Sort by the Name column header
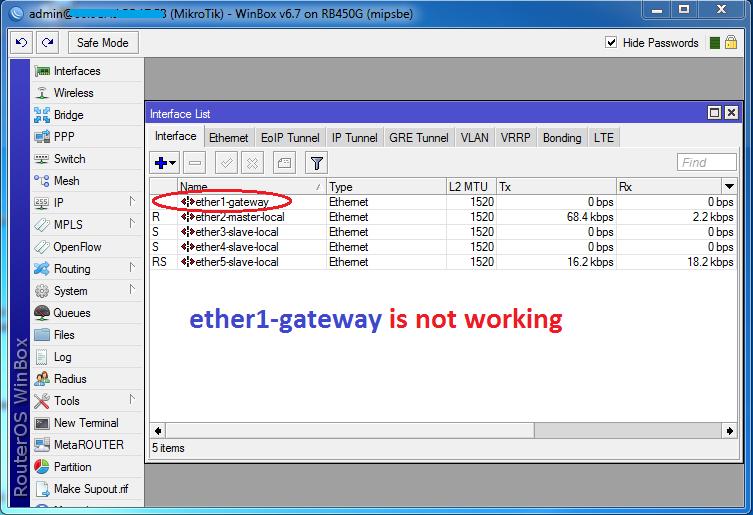Screen dimensions: 753x515 (252, 186)
